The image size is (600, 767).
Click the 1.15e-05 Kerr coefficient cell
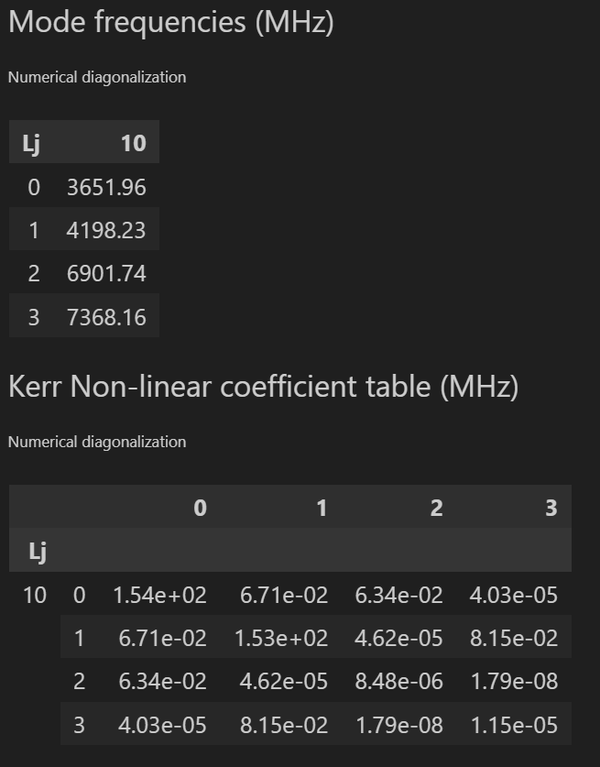513,724
